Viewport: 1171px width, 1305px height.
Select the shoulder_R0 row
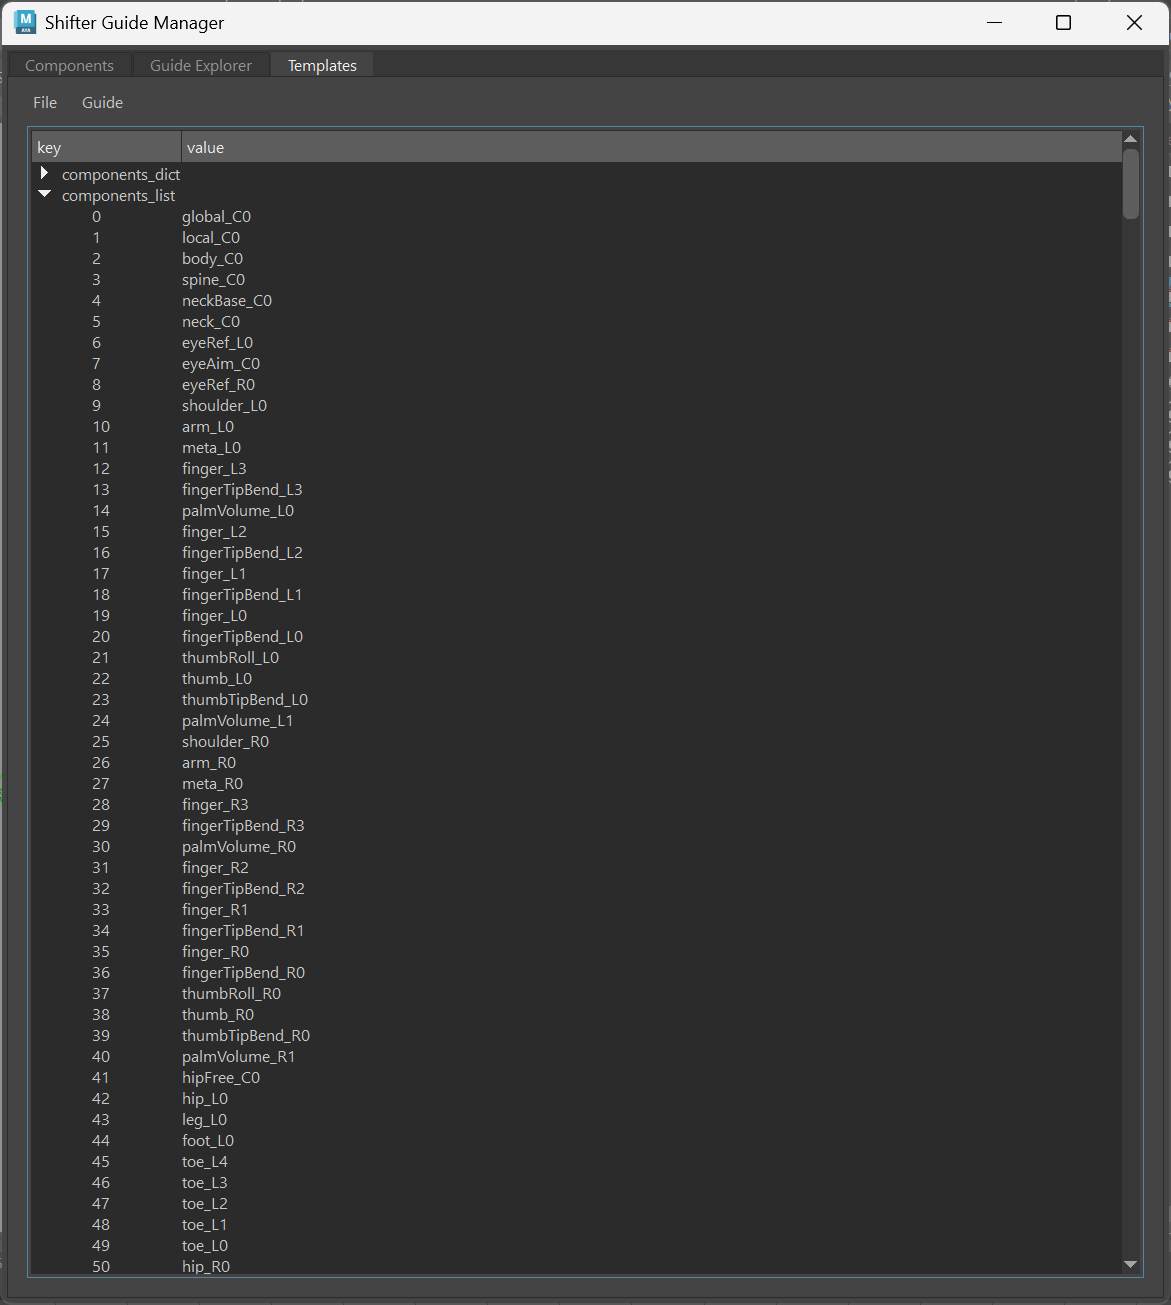click(x=576, y=741)
